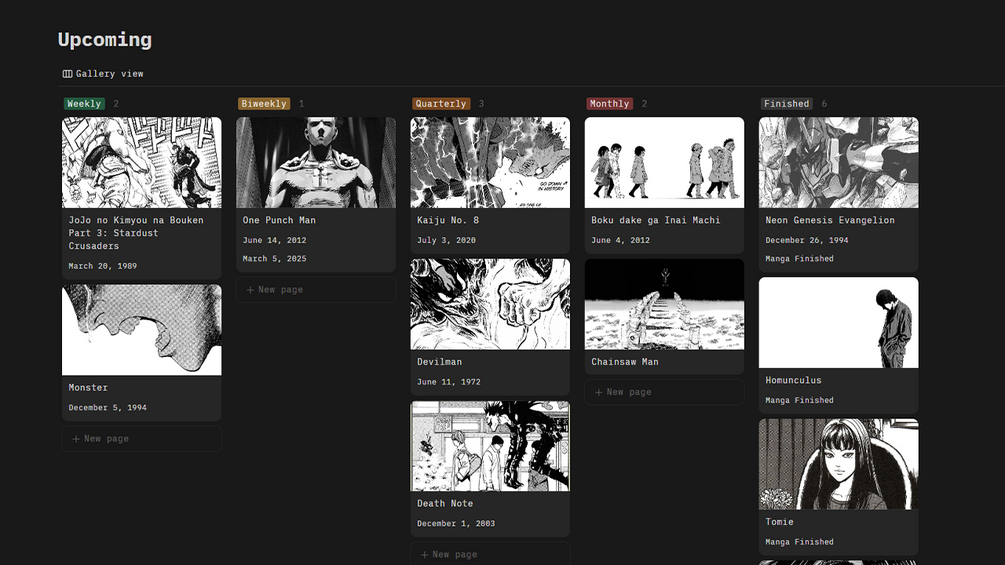Click the Tomie card title
The width and height of the screenshot is (1005, 565).
(779, 522)
